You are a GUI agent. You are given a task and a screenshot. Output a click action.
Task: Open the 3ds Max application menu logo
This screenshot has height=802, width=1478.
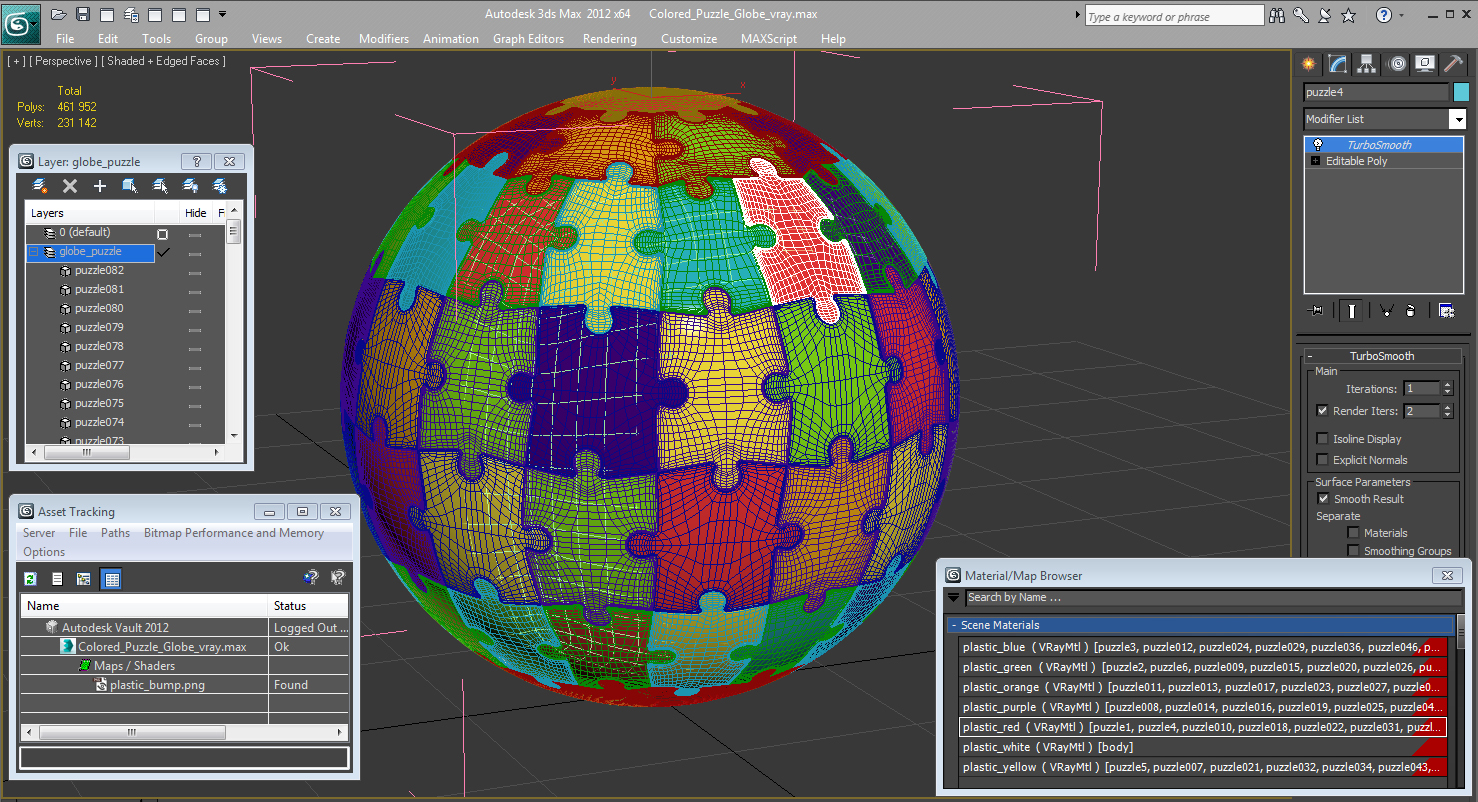20,22
